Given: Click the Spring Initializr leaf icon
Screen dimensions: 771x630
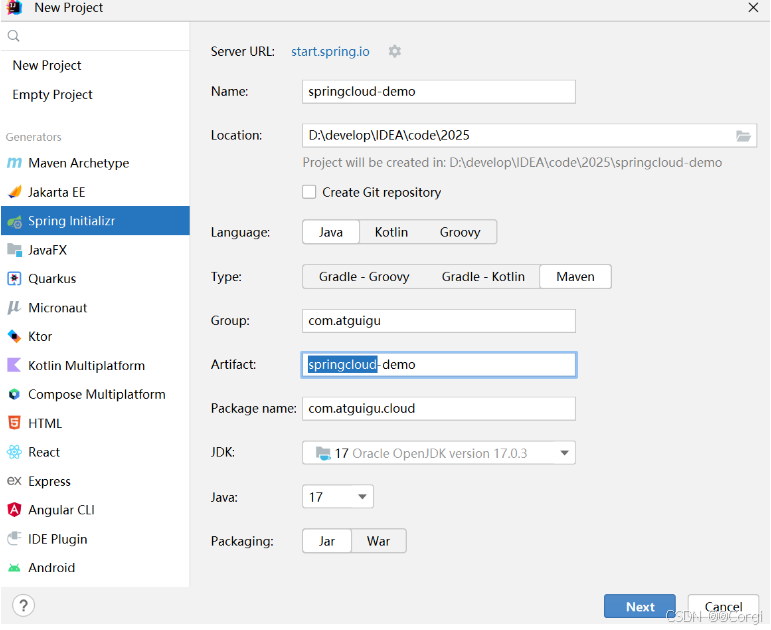Looking at the screenshot, I should click(x=15, y=222).
